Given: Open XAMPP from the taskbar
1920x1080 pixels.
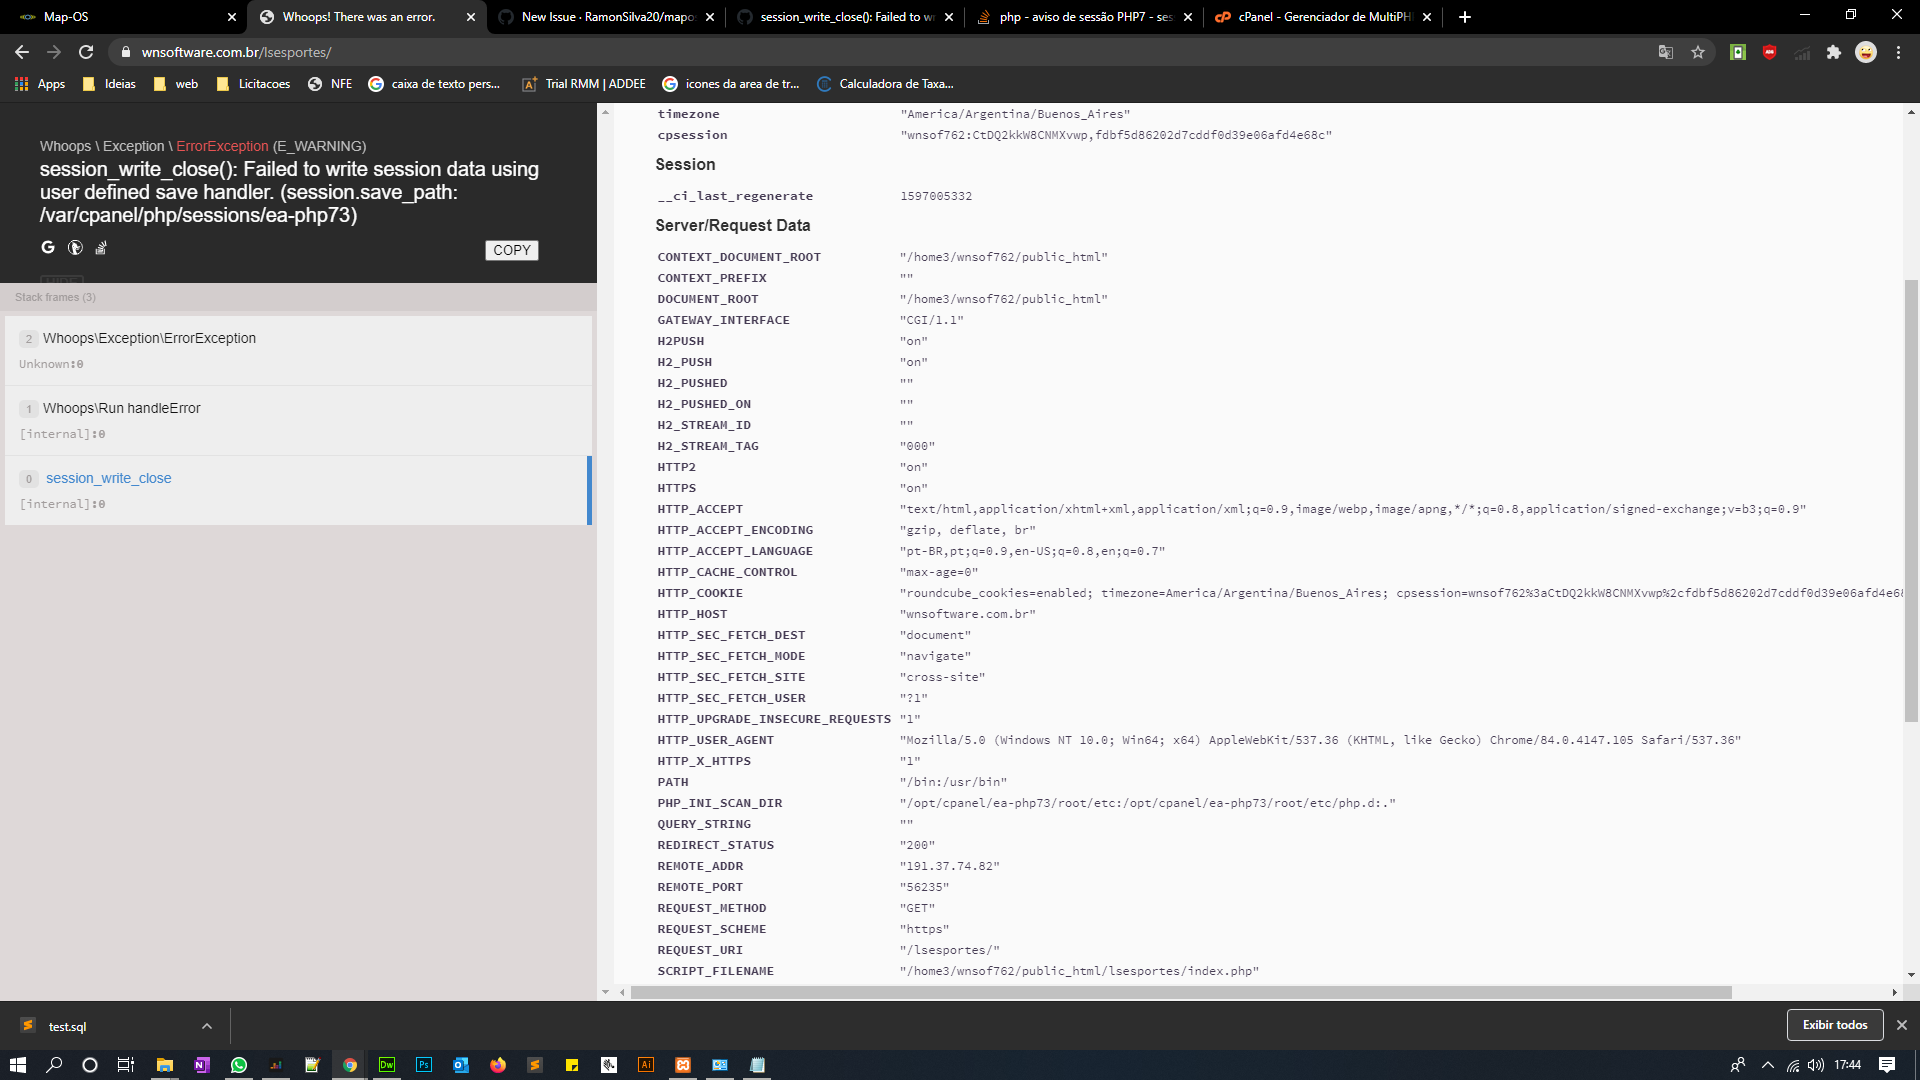Looking at the screenshot, I should coord(683,1065).
